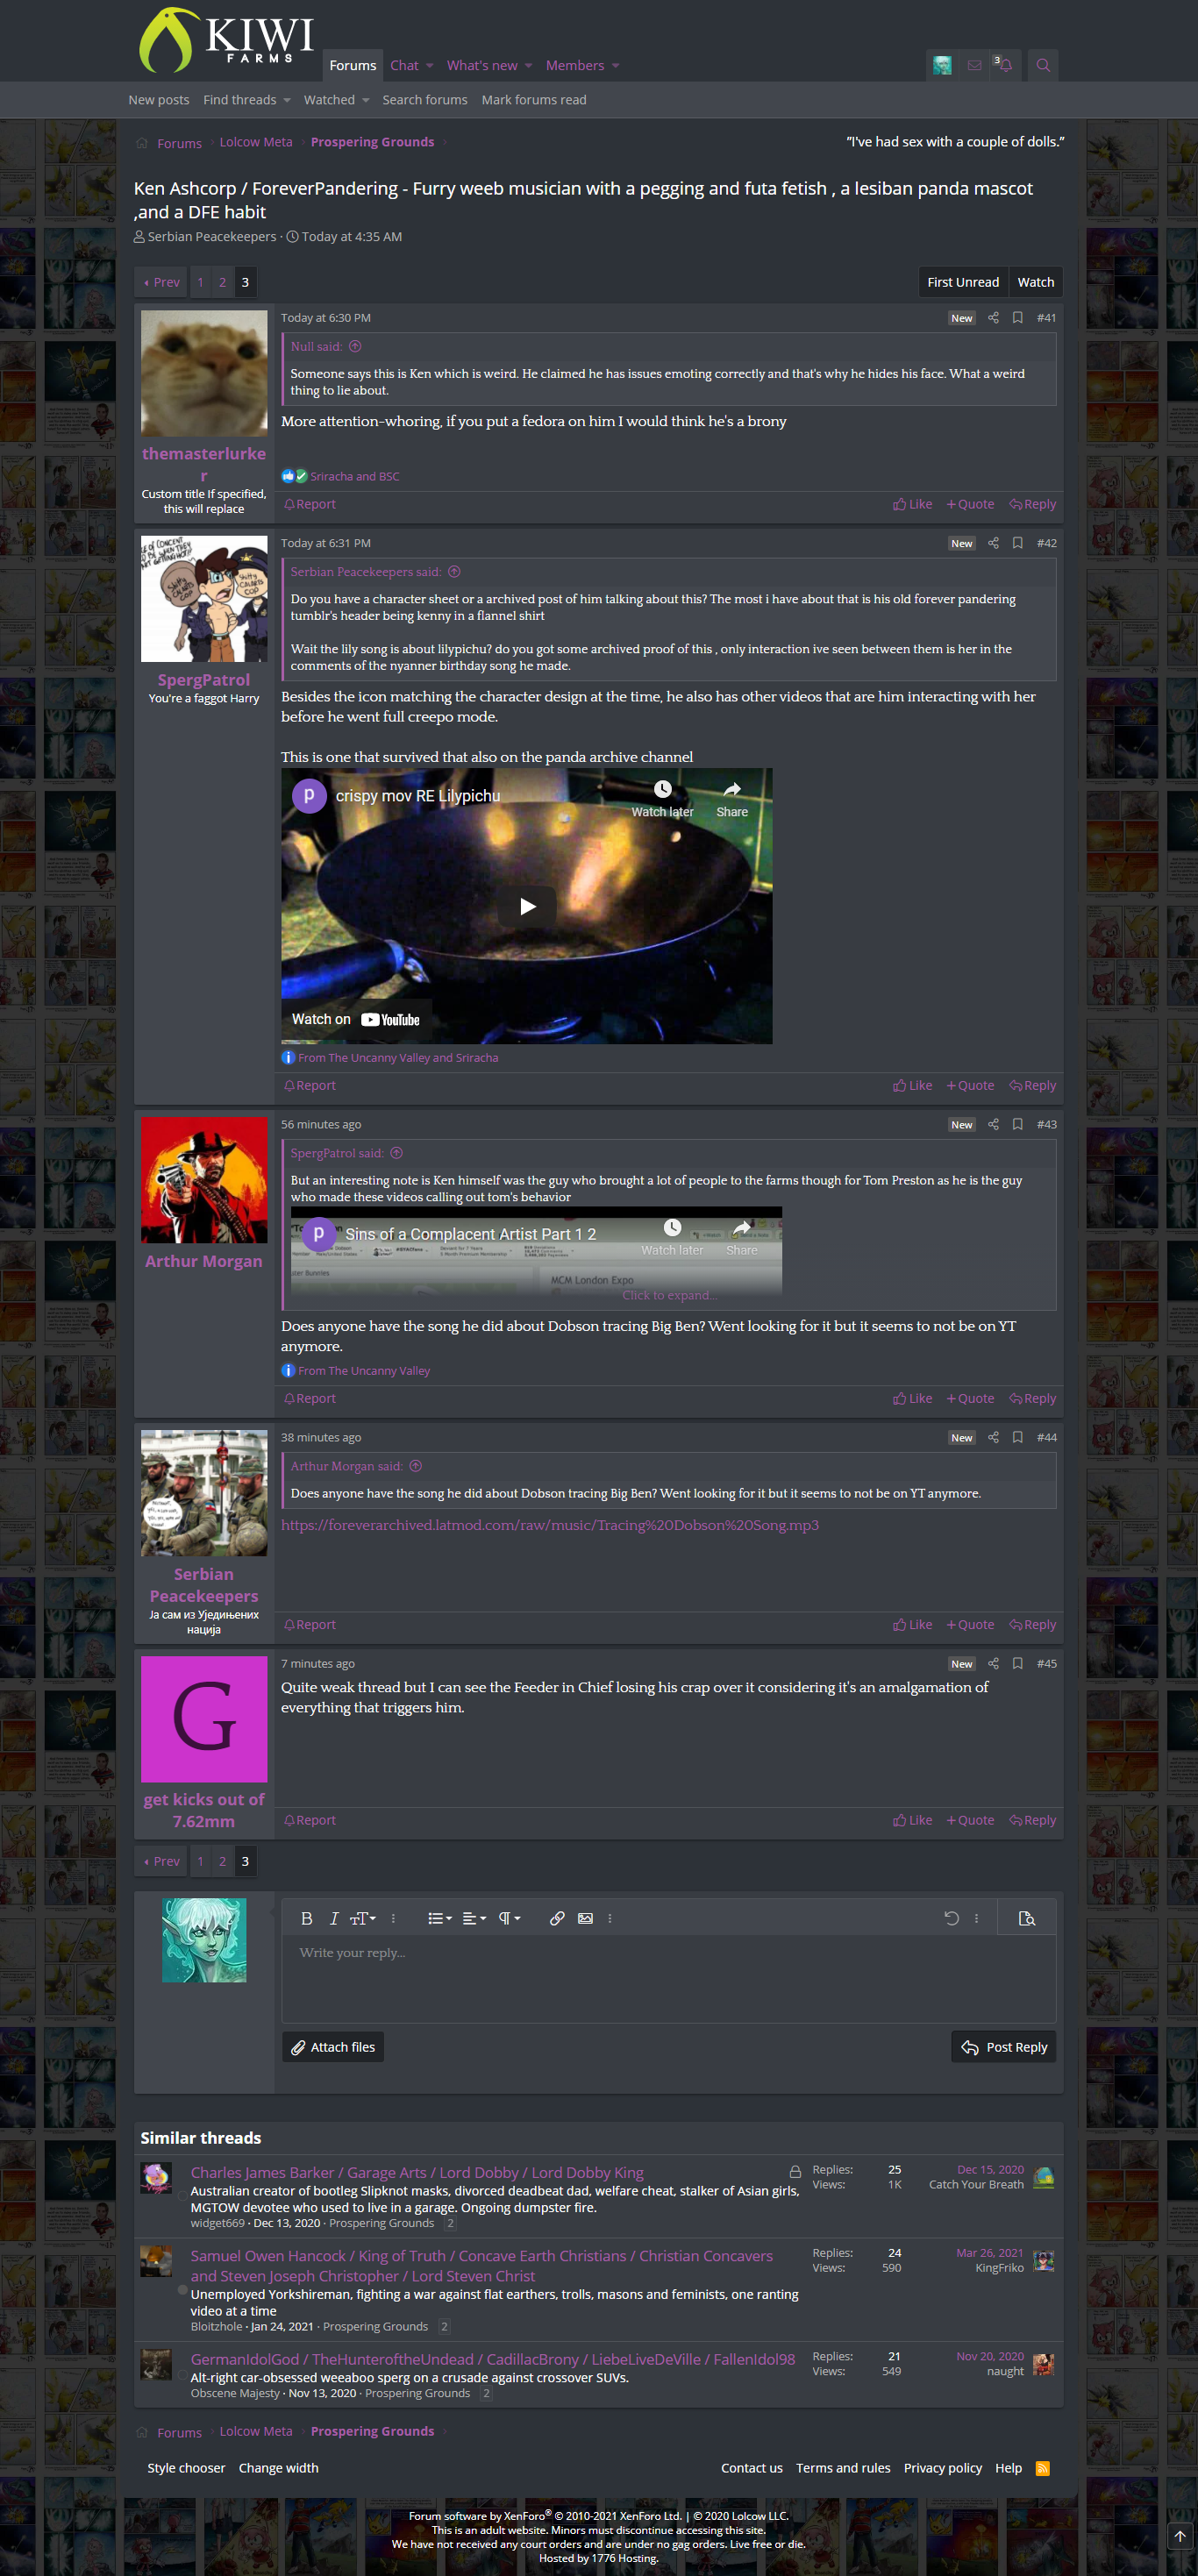Open the list dropdown in editor
1198x2576 pixels.
point(440,1918)
